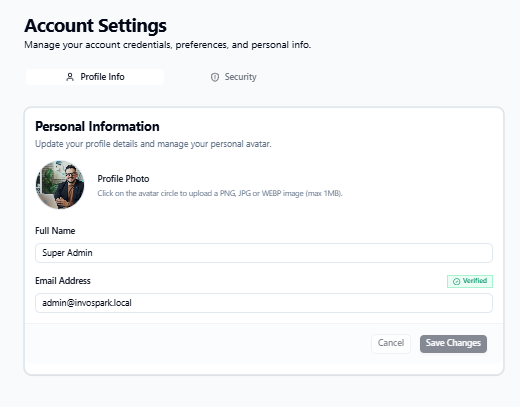
Task: Click the Verified badge
Action: click(x=470, y=281)
